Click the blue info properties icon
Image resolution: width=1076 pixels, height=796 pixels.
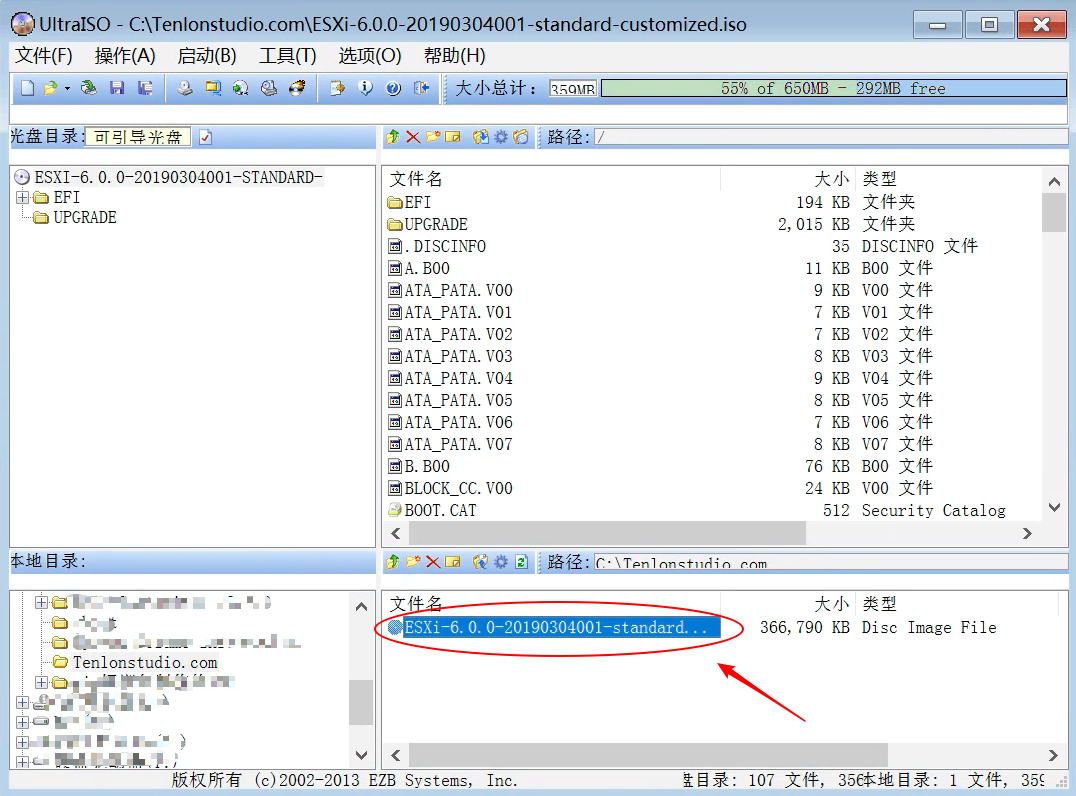(x=366, y=88)
